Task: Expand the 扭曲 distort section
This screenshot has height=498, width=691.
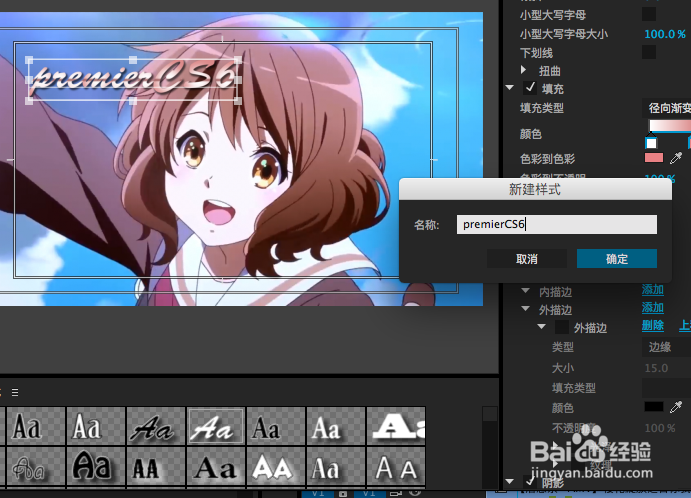Action: 523,70
